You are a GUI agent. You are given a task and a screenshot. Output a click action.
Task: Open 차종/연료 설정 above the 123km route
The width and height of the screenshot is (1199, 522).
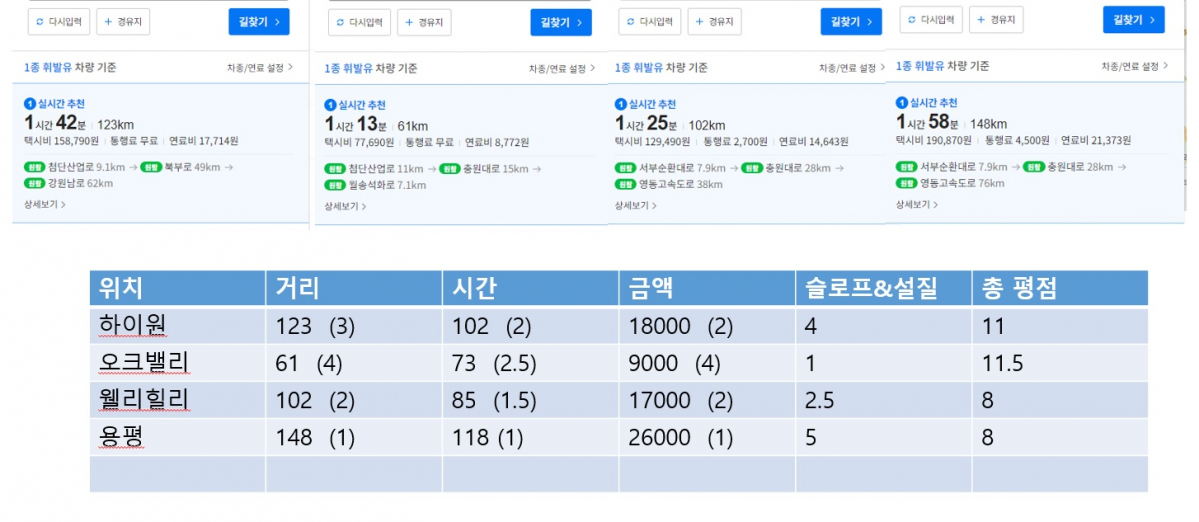(260, 68)
